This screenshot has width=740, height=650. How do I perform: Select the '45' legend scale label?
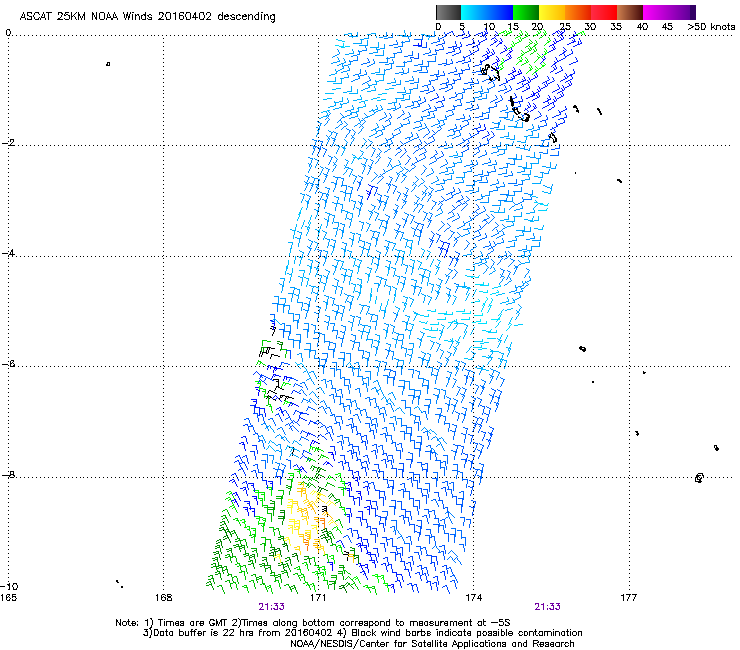[x=667, y=27]
